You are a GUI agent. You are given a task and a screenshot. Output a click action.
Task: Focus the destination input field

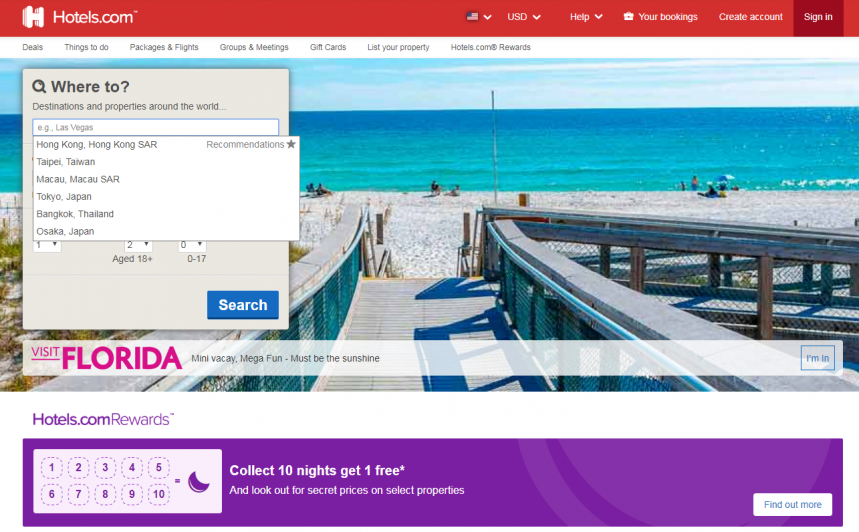tap(156, 127)
